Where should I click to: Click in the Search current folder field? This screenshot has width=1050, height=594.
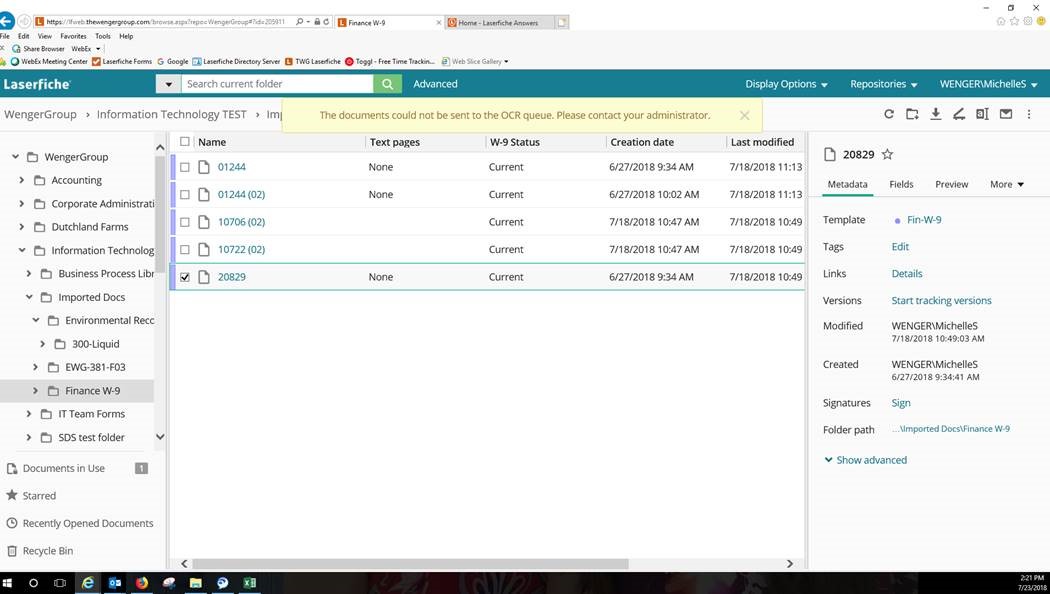[275, 84]
